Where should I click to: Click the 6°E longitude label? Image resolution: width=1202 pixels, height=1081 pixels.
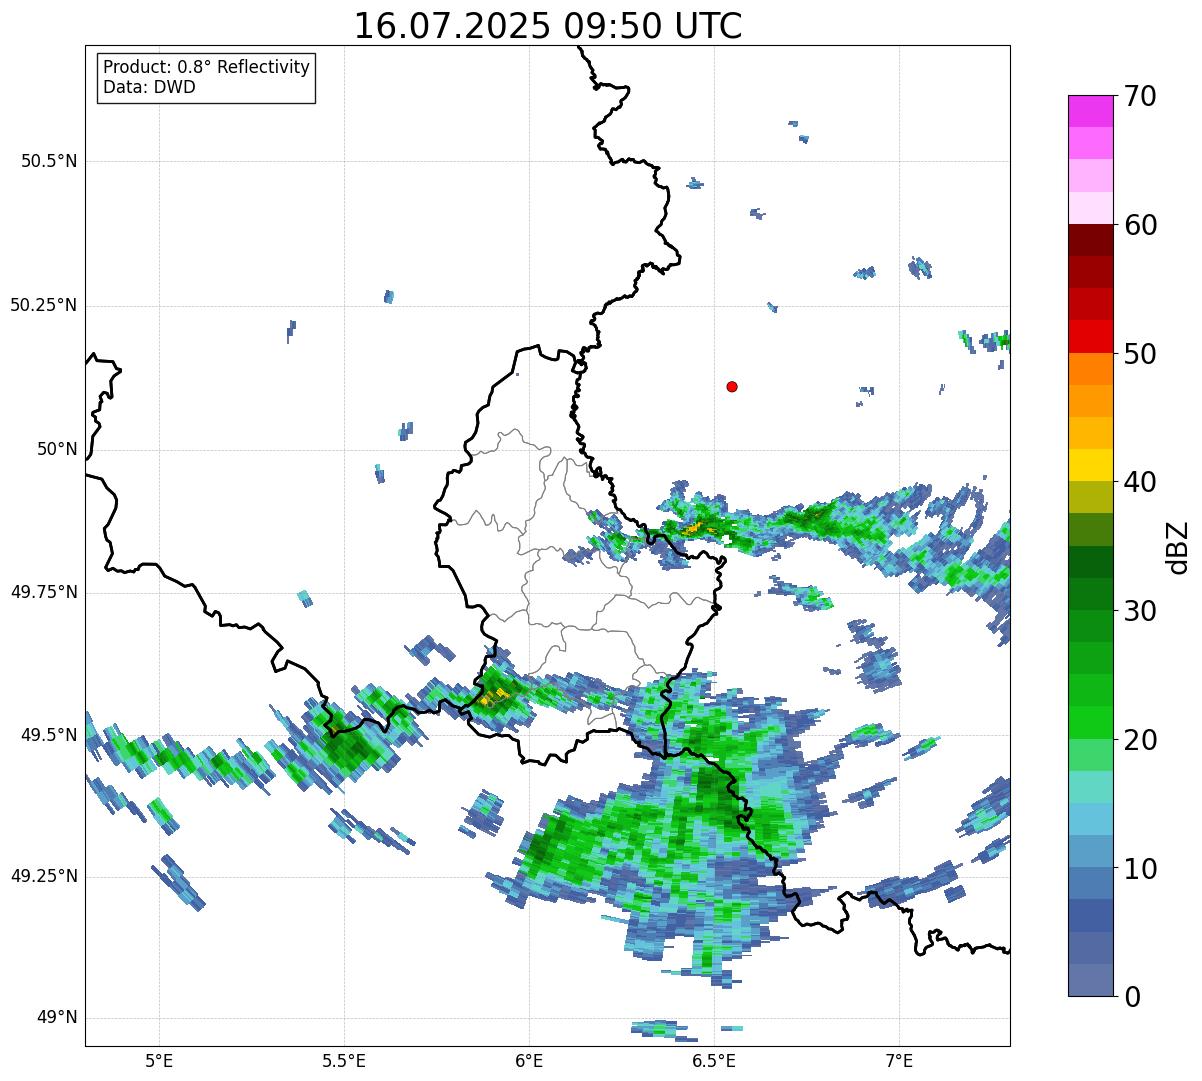529,1060
